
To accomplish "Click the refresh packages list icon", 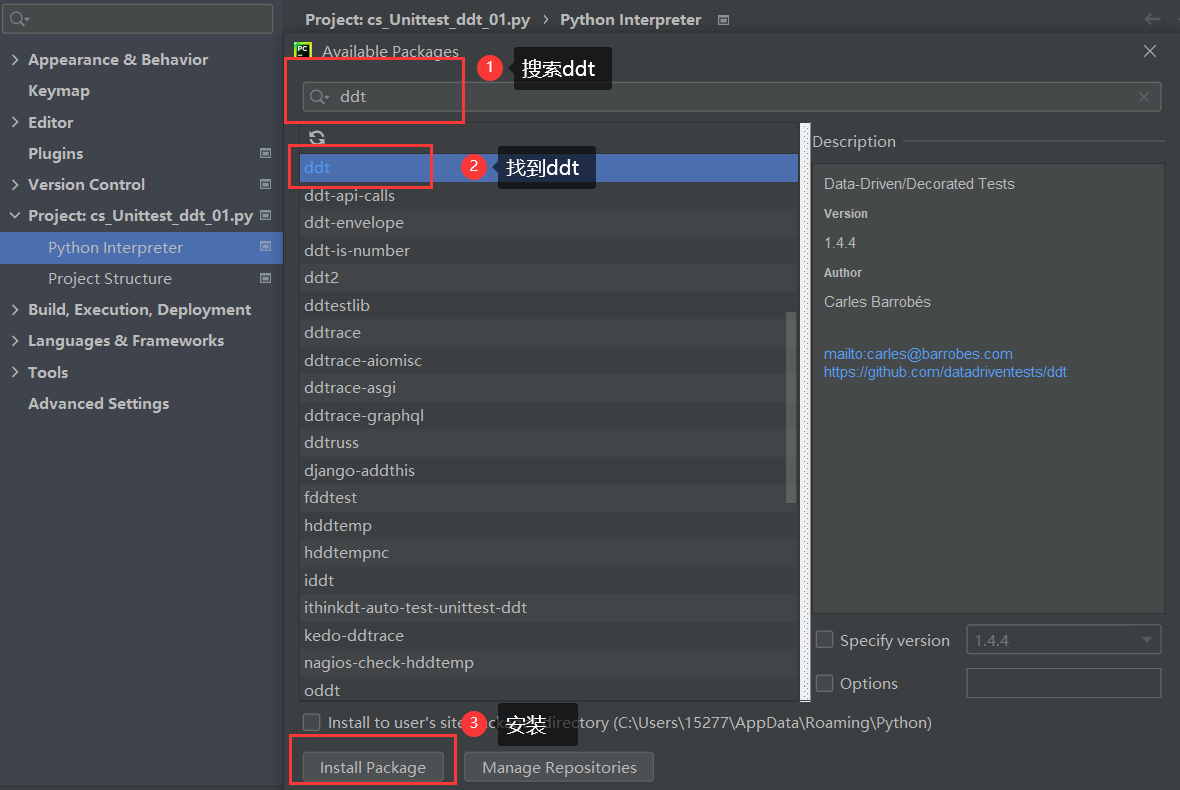I will click(317, 138).
